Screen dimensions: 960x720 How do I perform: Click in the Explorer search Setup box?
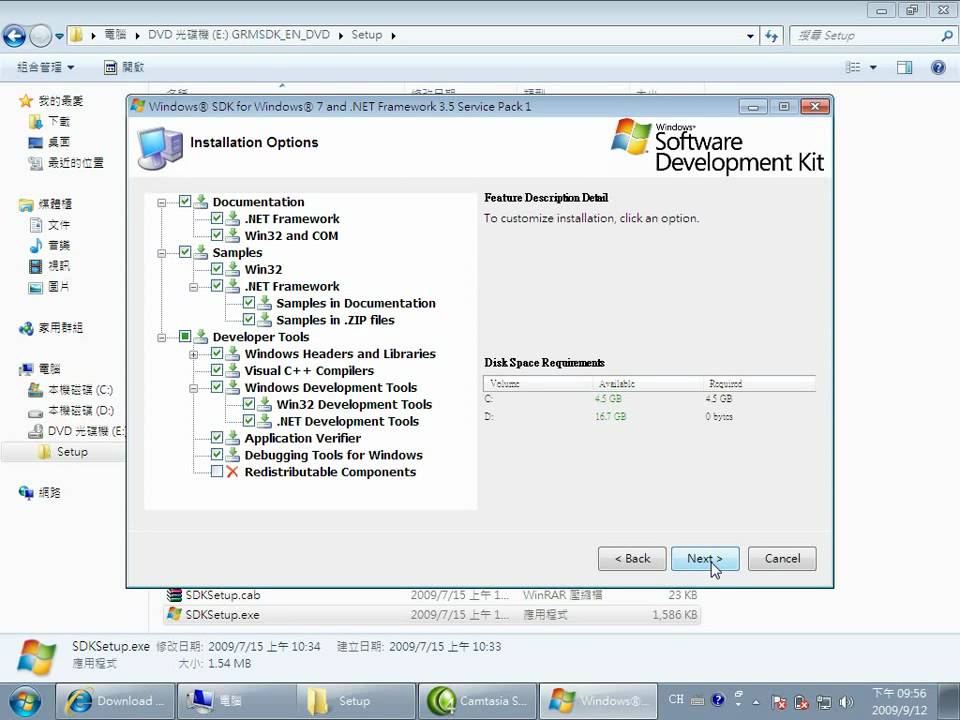coord(872,36)
